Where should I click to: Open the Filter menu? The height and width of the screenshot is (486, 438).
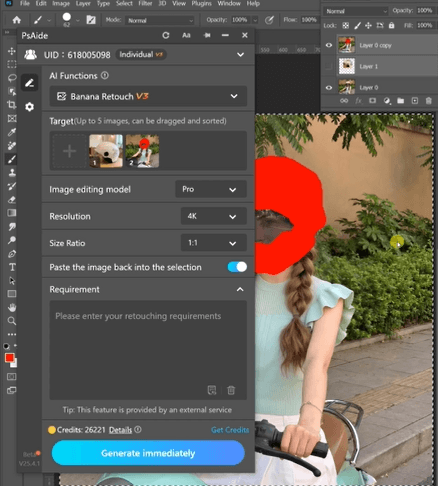pos(145,4)
